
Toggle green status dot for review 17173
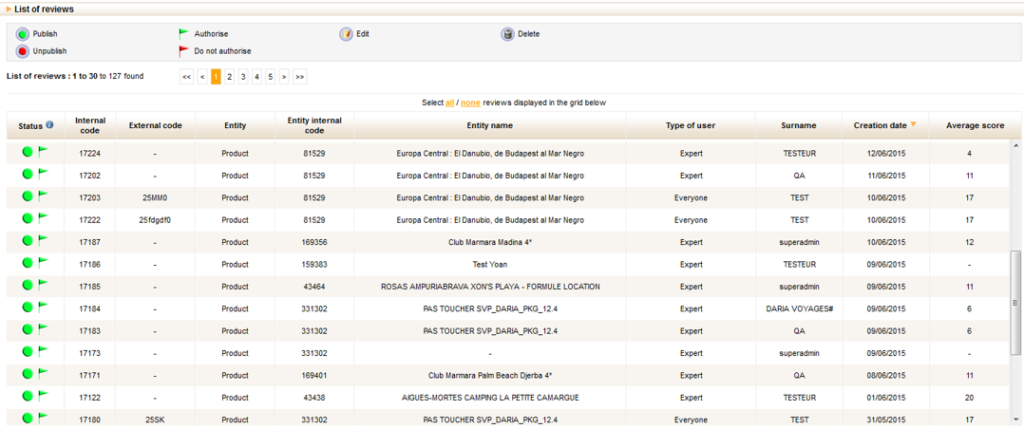pyautogui.click(x=28, y=352)
